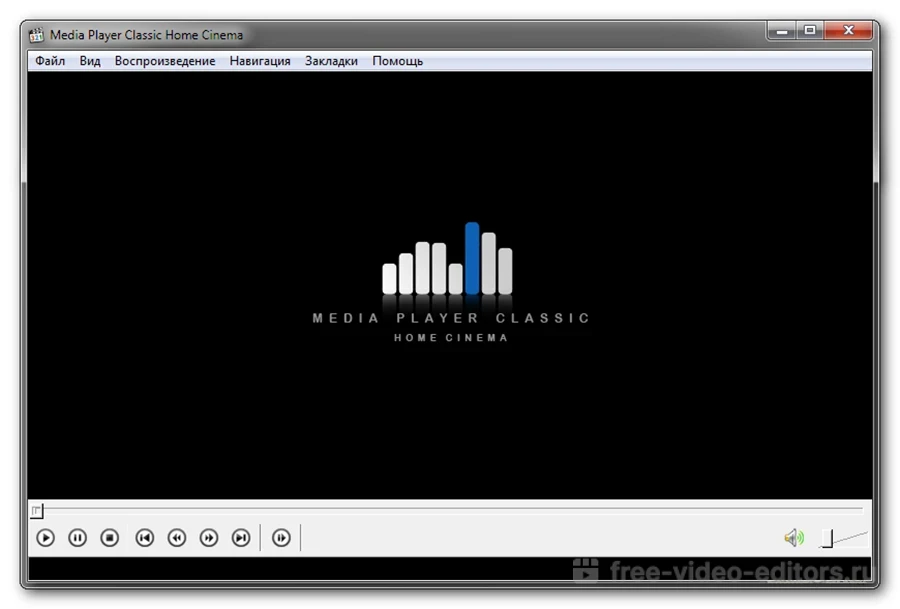The height and width of the screenshot is (609, 900).
Task: Skip to next file or chapter
Action: pyautogui.click(x=241, y=538)
